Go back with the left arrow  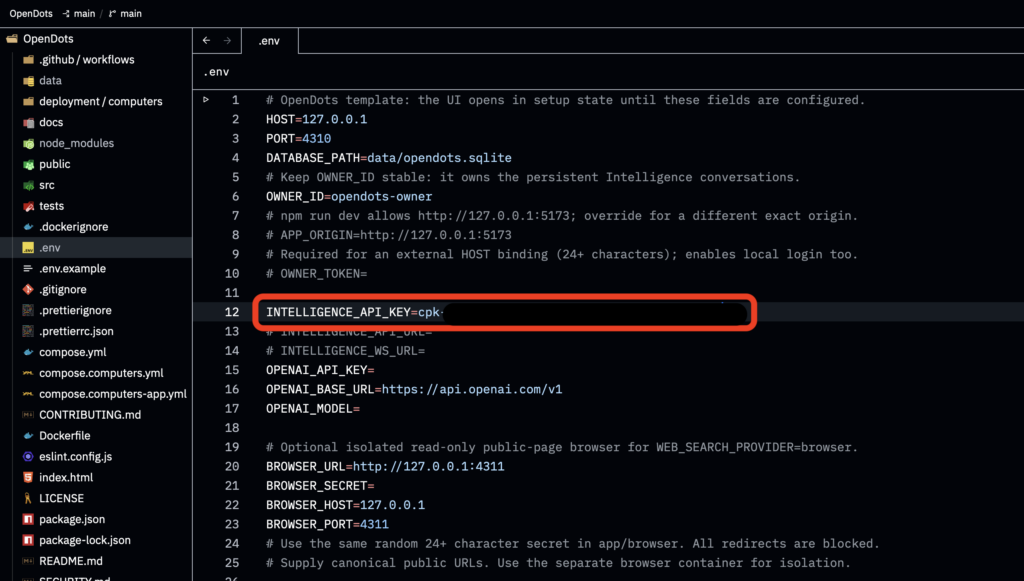pos(206,40)
